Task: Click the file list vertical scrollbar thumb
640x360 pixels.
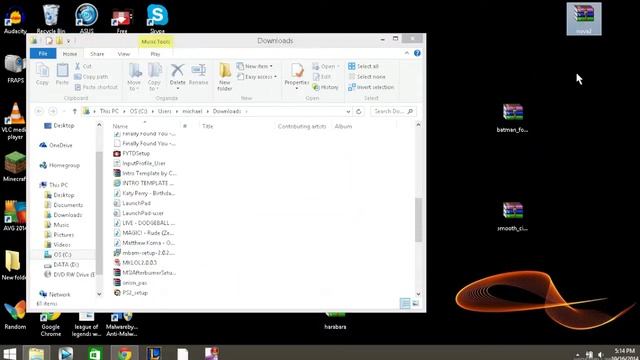Action: [418, 220]
